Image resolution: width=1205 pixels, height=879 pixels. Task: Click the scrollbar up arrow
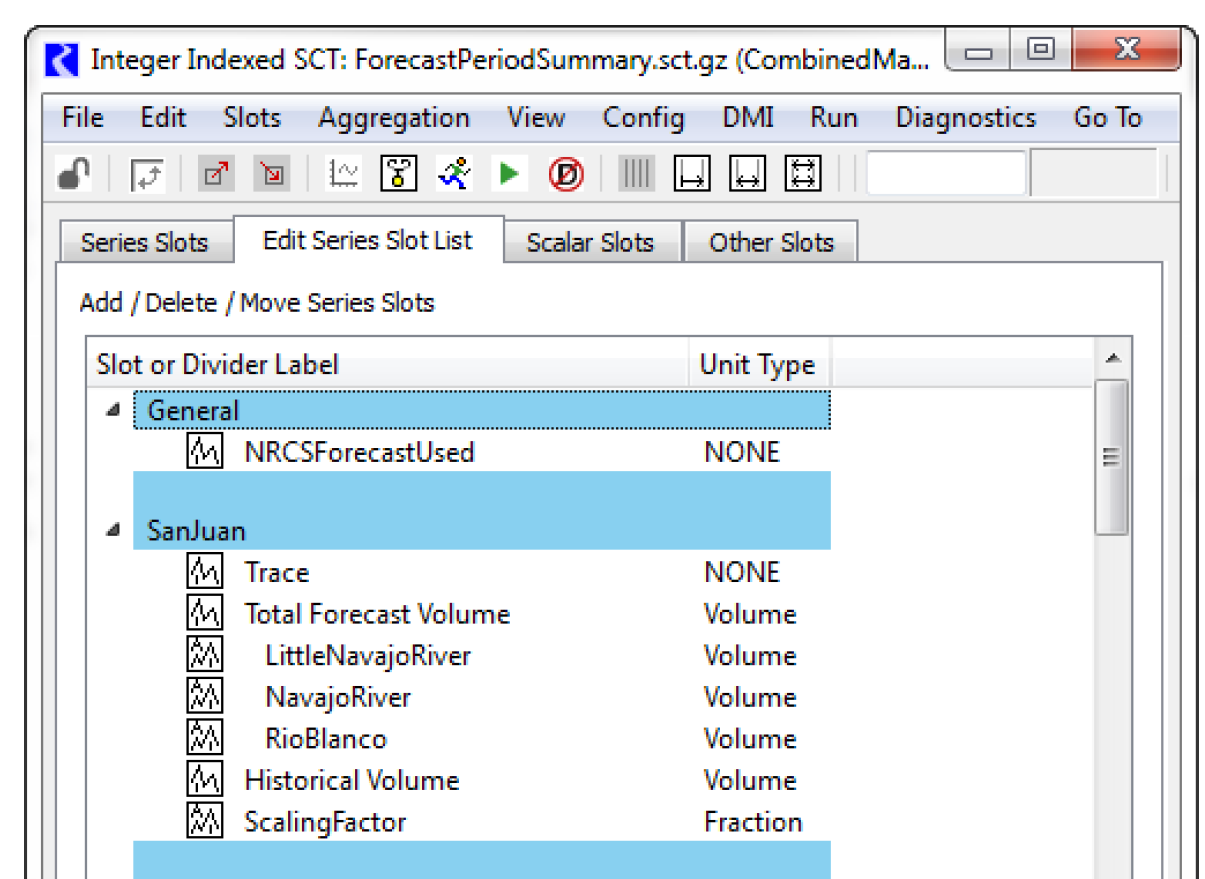coord(1112,359)
